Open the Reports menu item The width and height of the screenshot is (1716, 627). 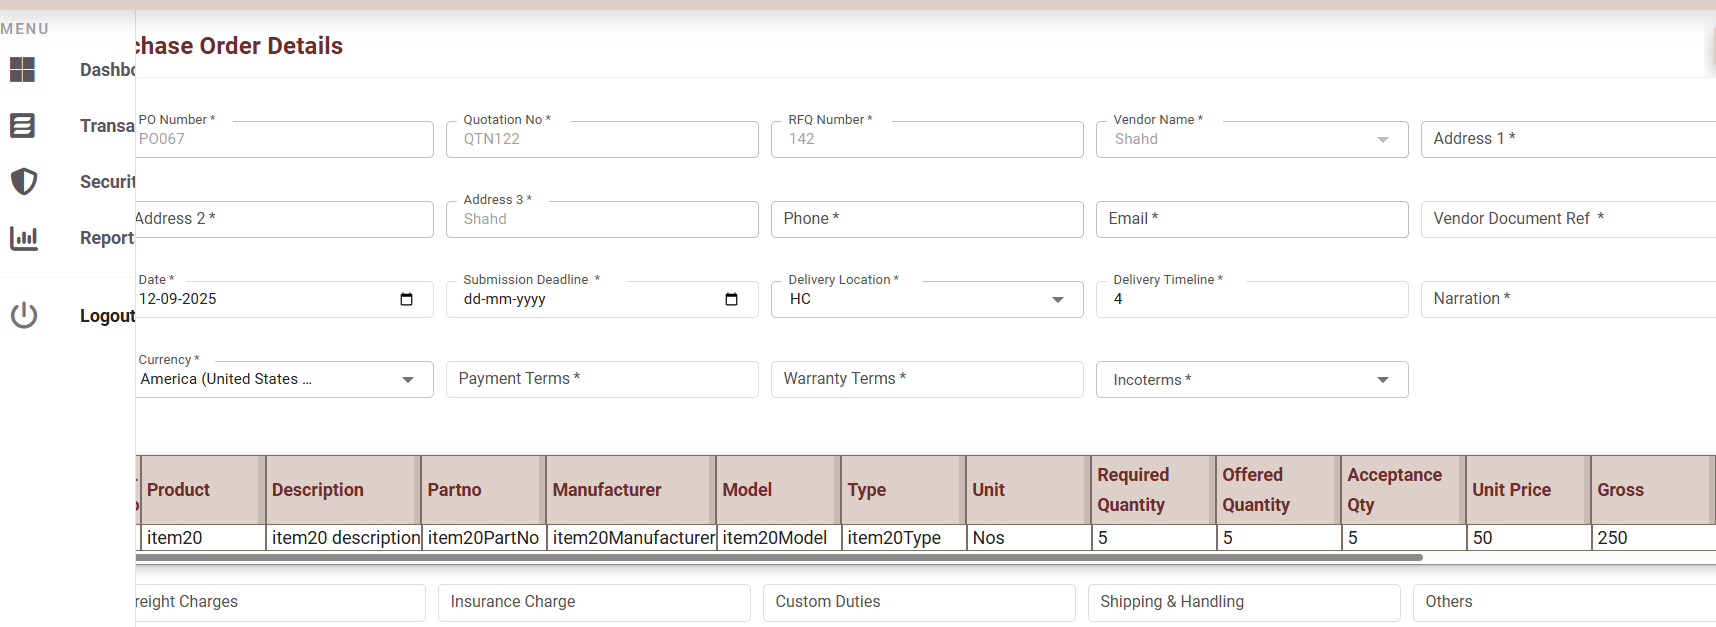pos(106,238)
